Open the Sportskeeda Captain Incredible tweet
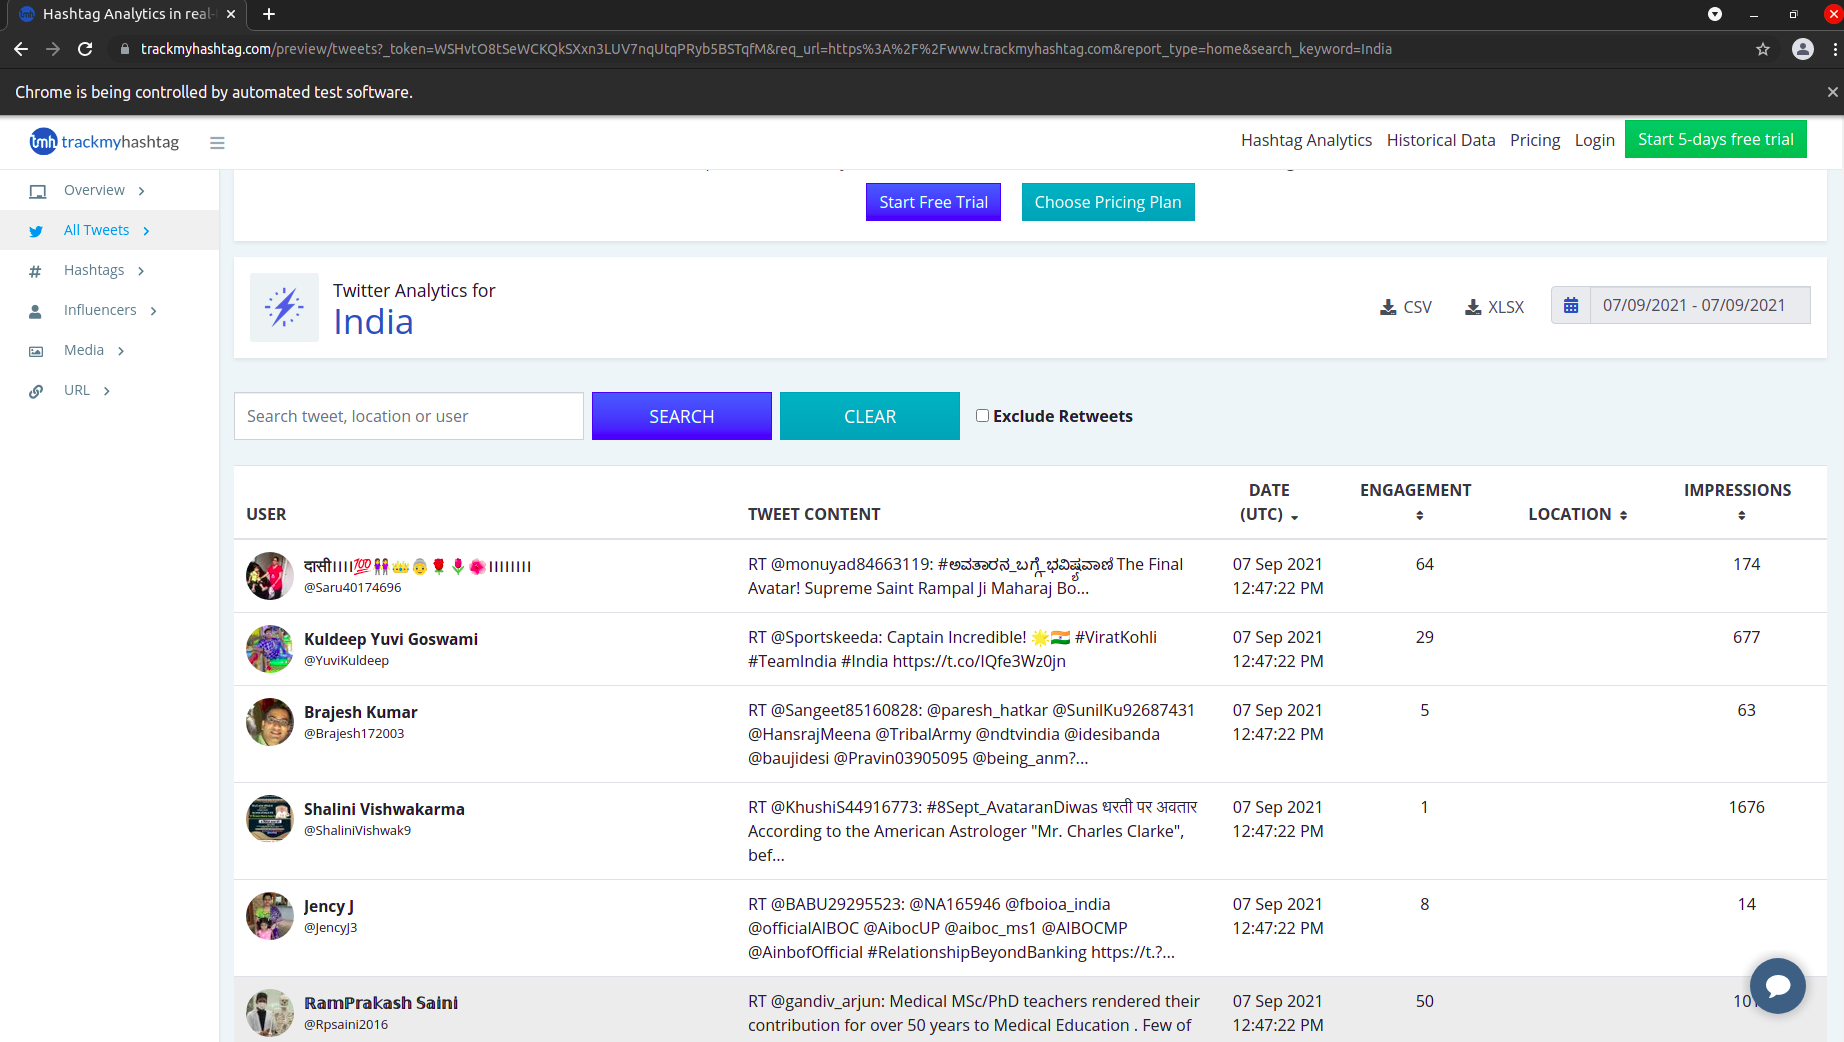Screen dimensions: 1844x1042 (952, 649)
